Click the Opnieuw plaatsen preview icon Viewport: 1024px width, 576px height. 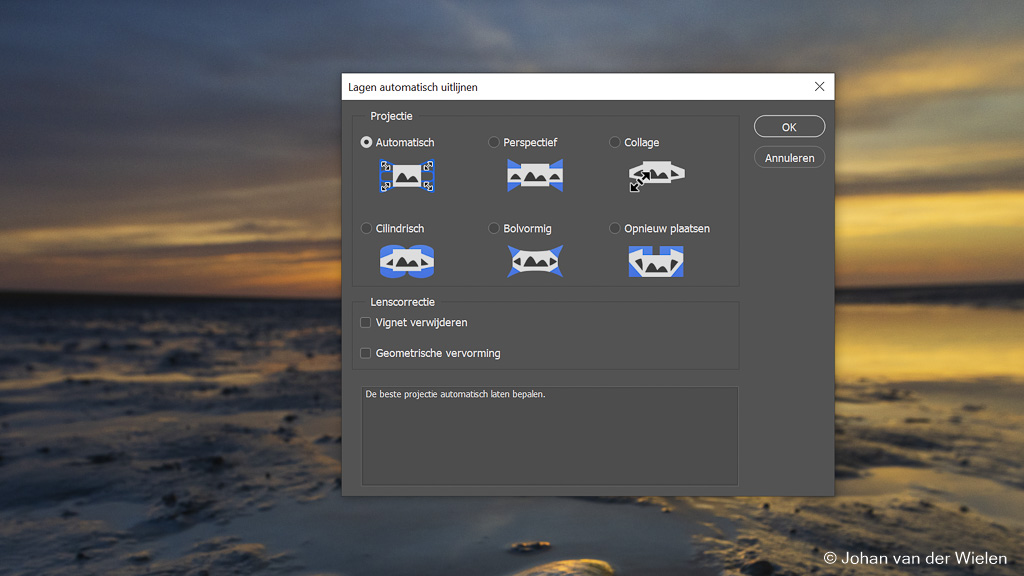[x=656, y=262]
